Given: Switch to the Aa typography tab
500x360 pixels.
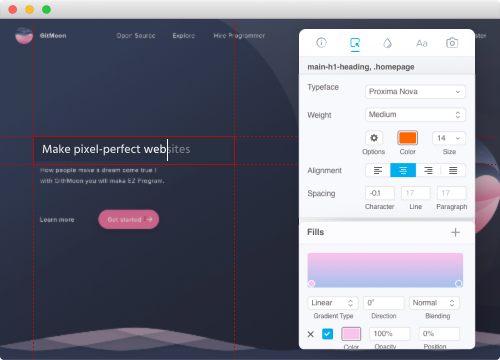Looking at the screenshot, I should click(422, 43).
